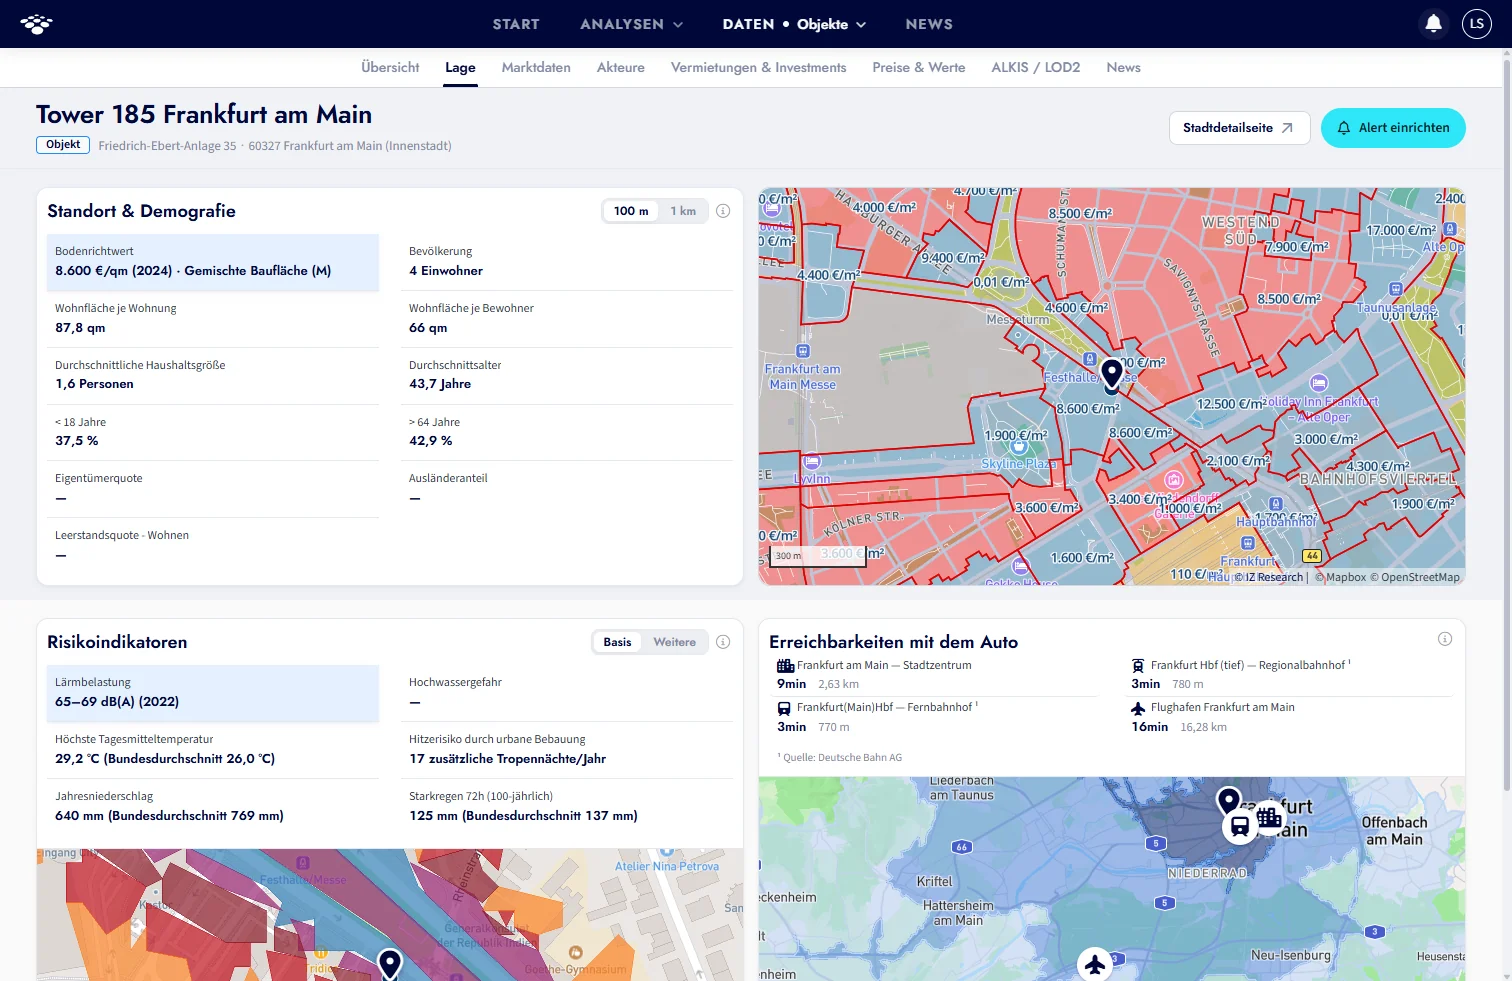This screenshot has height=981, width=1512.
Task: Click the airplane marker on the reachability map
Action: click(x=1095, y=964)
